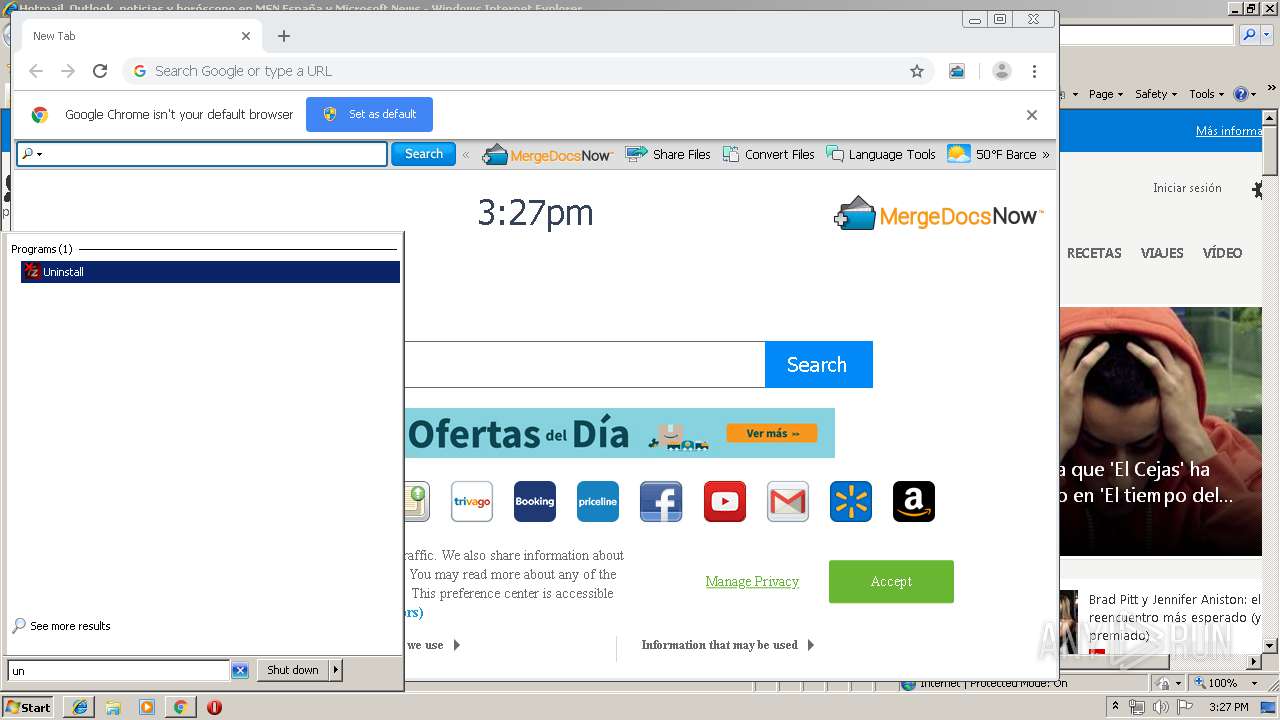Expand the Shut down options arrow
This screenshot has height=720, width=1280.
point(336,671)
